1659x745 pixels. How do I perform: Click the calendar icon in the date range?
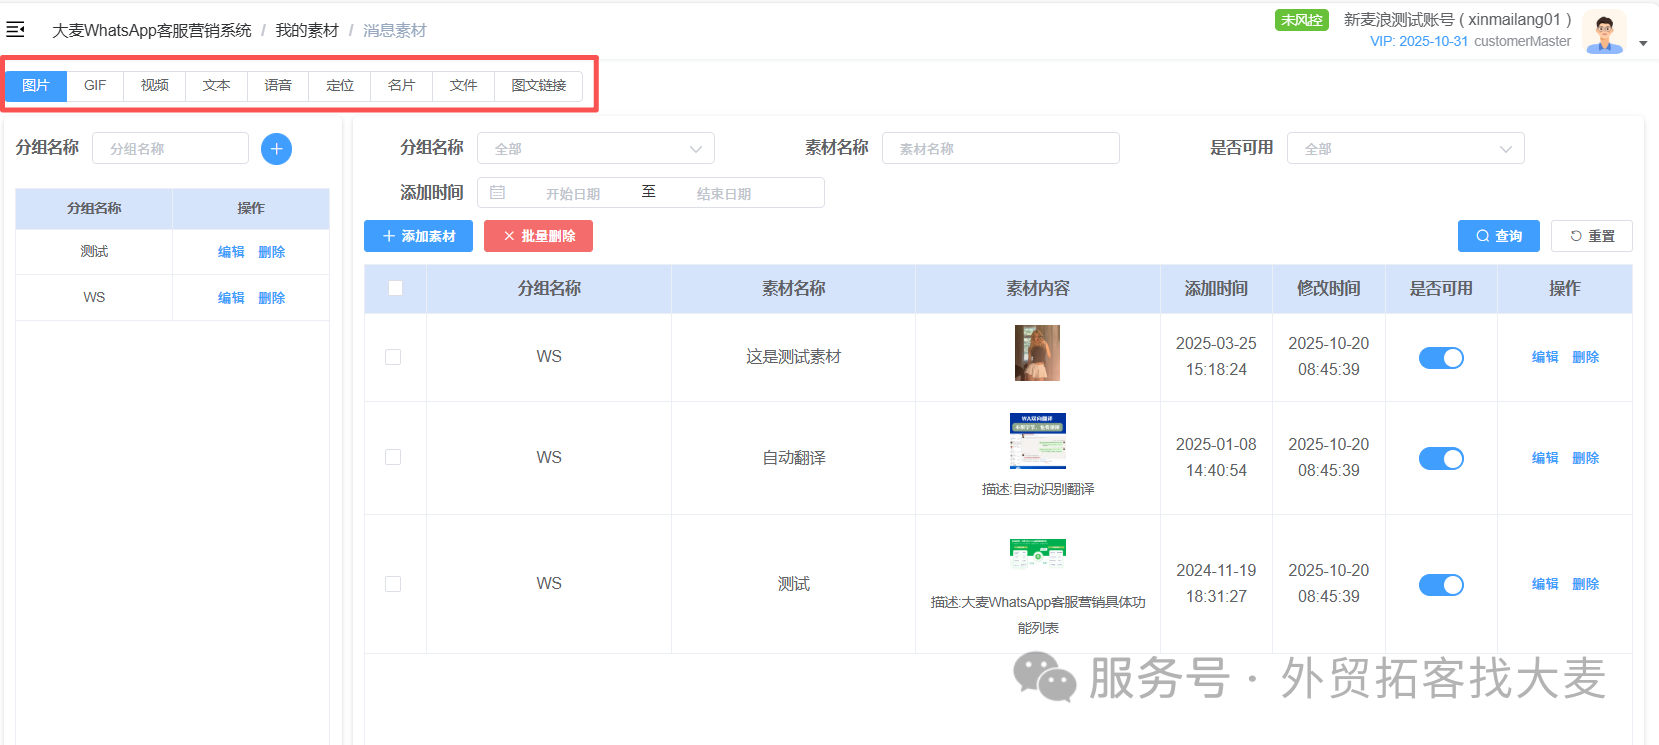[x=497, y=192]
